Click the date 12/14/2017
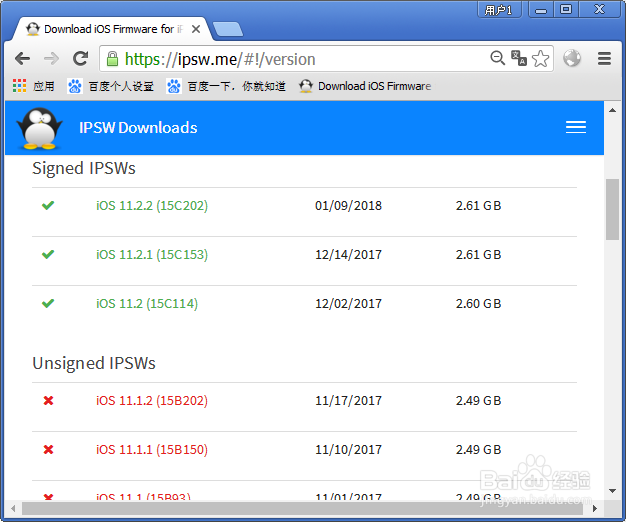 [x=349, y=255]
